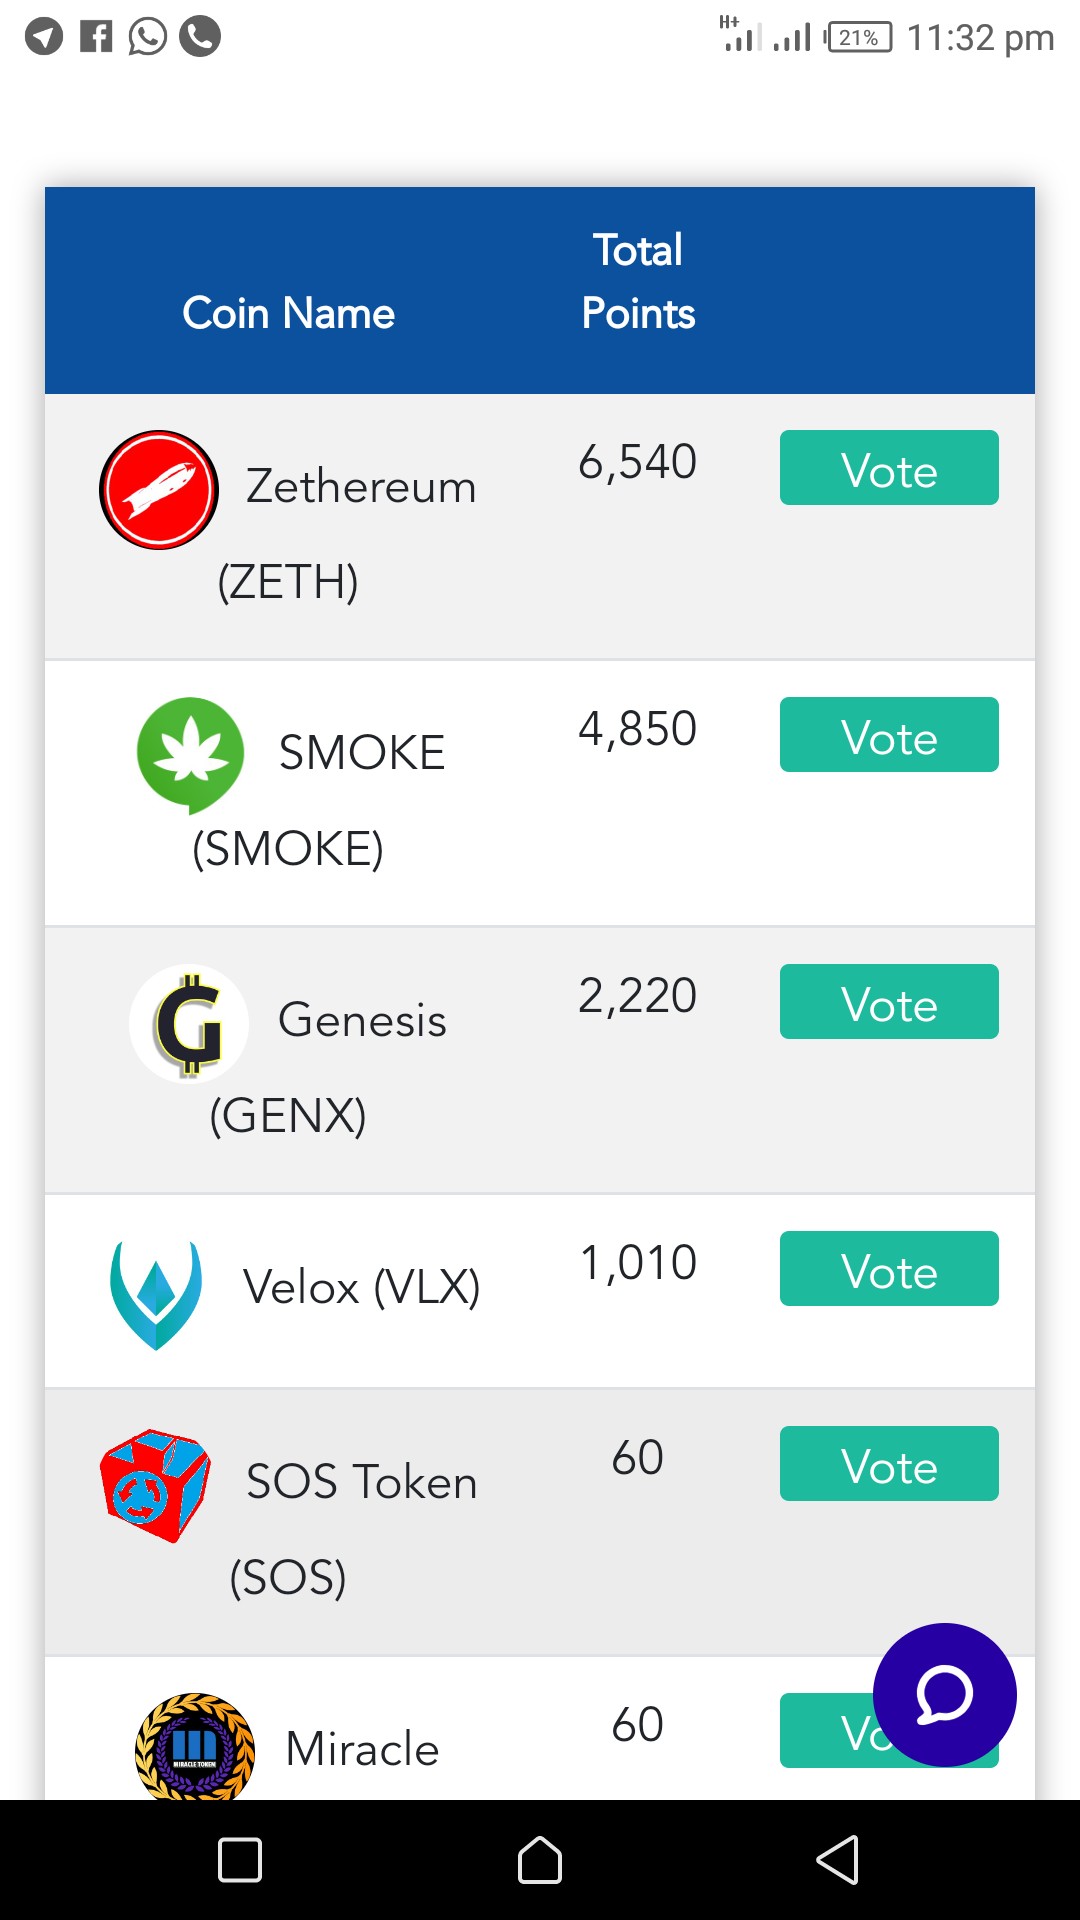Open the recent apps square button
Image resolution: width=1080 pixels, height=1920 pixels.
(240, 1860)
